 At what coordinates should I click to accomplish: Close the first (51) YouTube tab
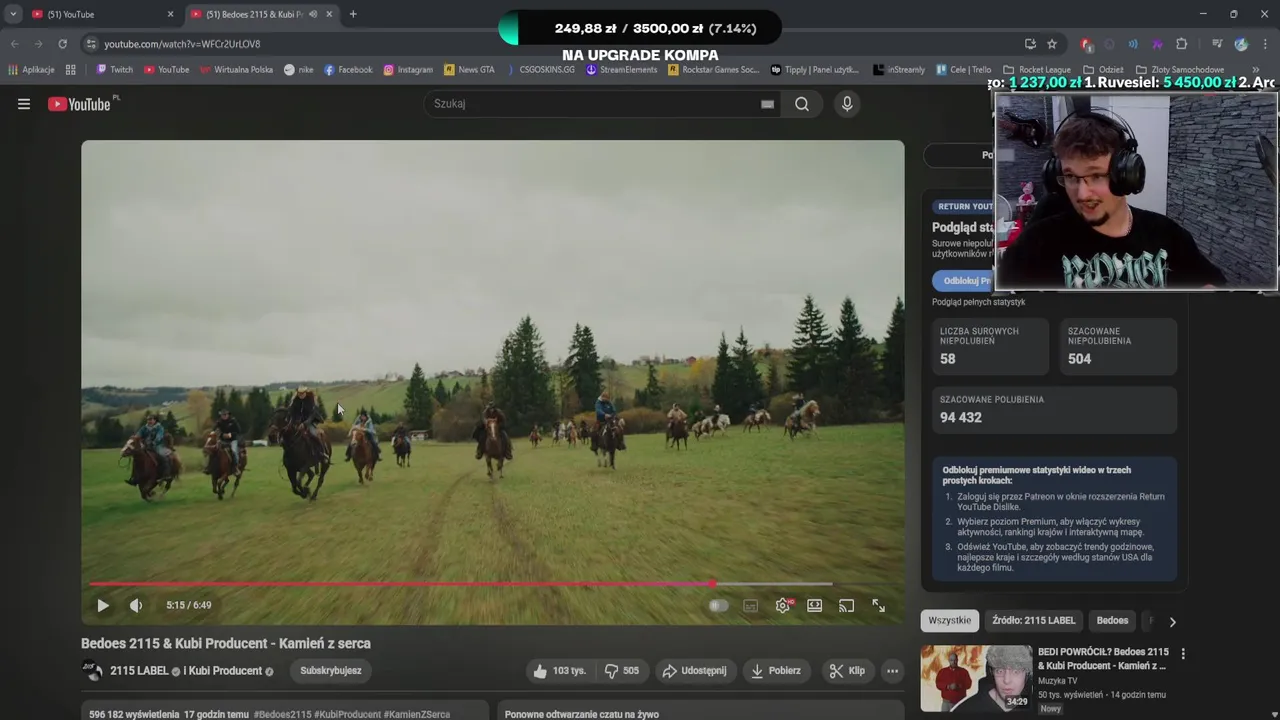point(170,14)
